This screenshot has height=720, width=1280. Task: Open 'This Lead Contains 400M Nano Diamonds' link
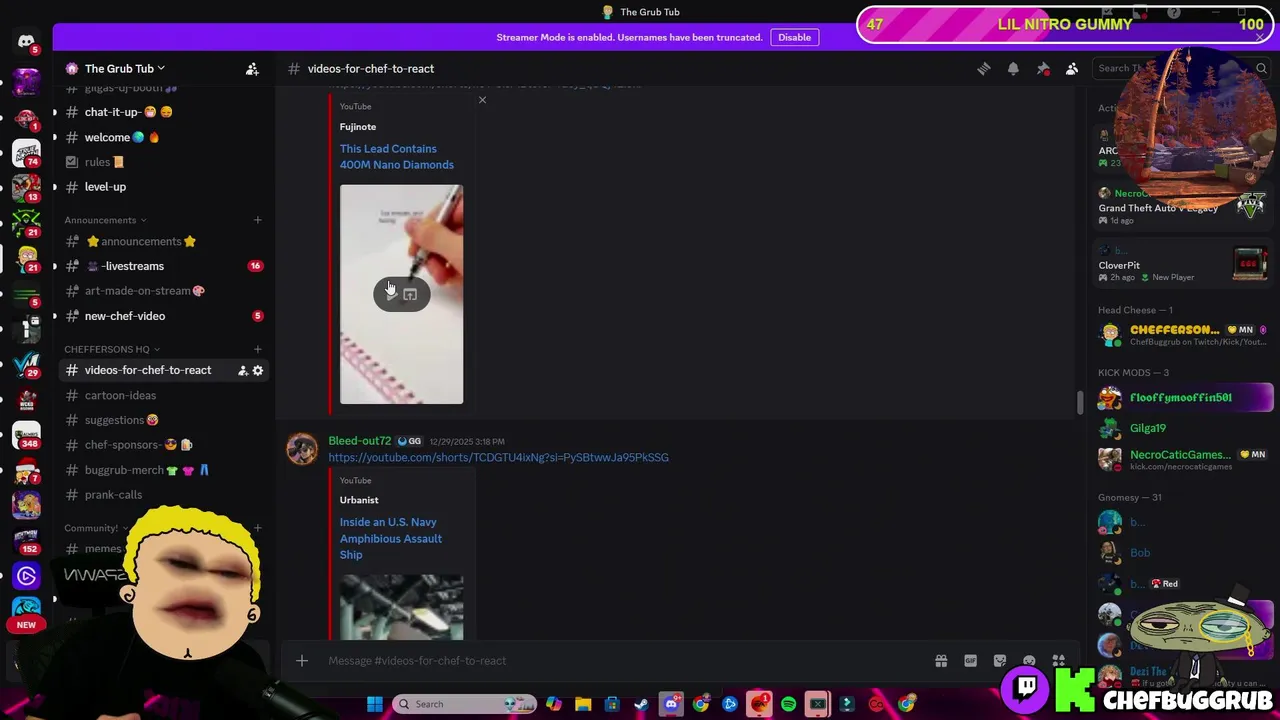pyautogui.click(x=396, y=157)
